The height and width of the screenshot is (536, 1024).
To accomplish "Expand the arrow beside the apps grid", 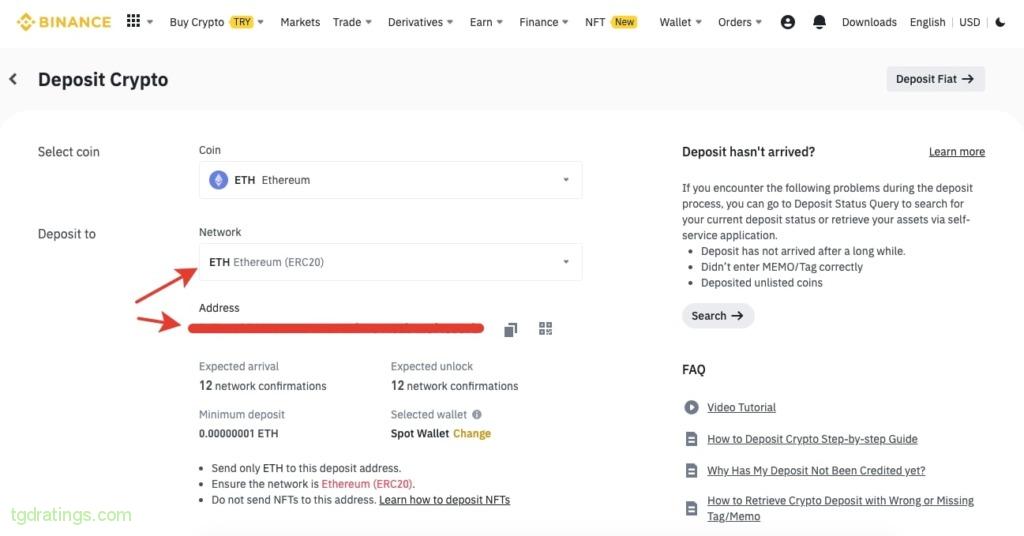I will click(150, 22).
